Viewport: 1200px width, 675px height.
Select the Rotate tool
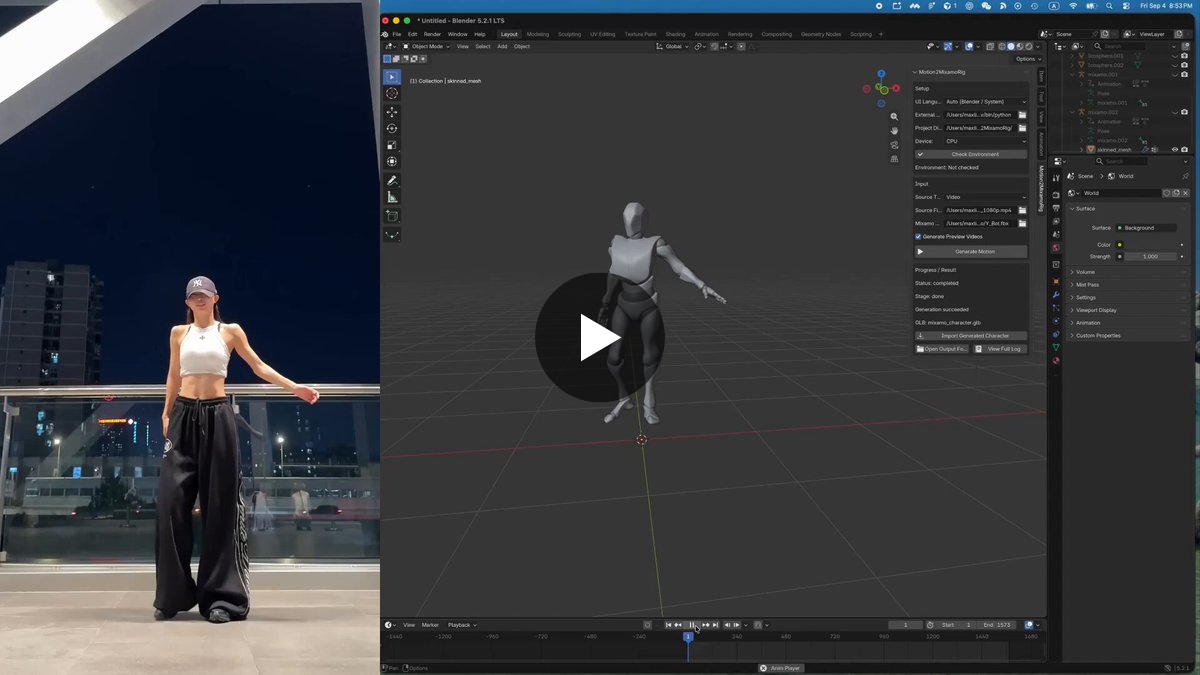[392, 128]
